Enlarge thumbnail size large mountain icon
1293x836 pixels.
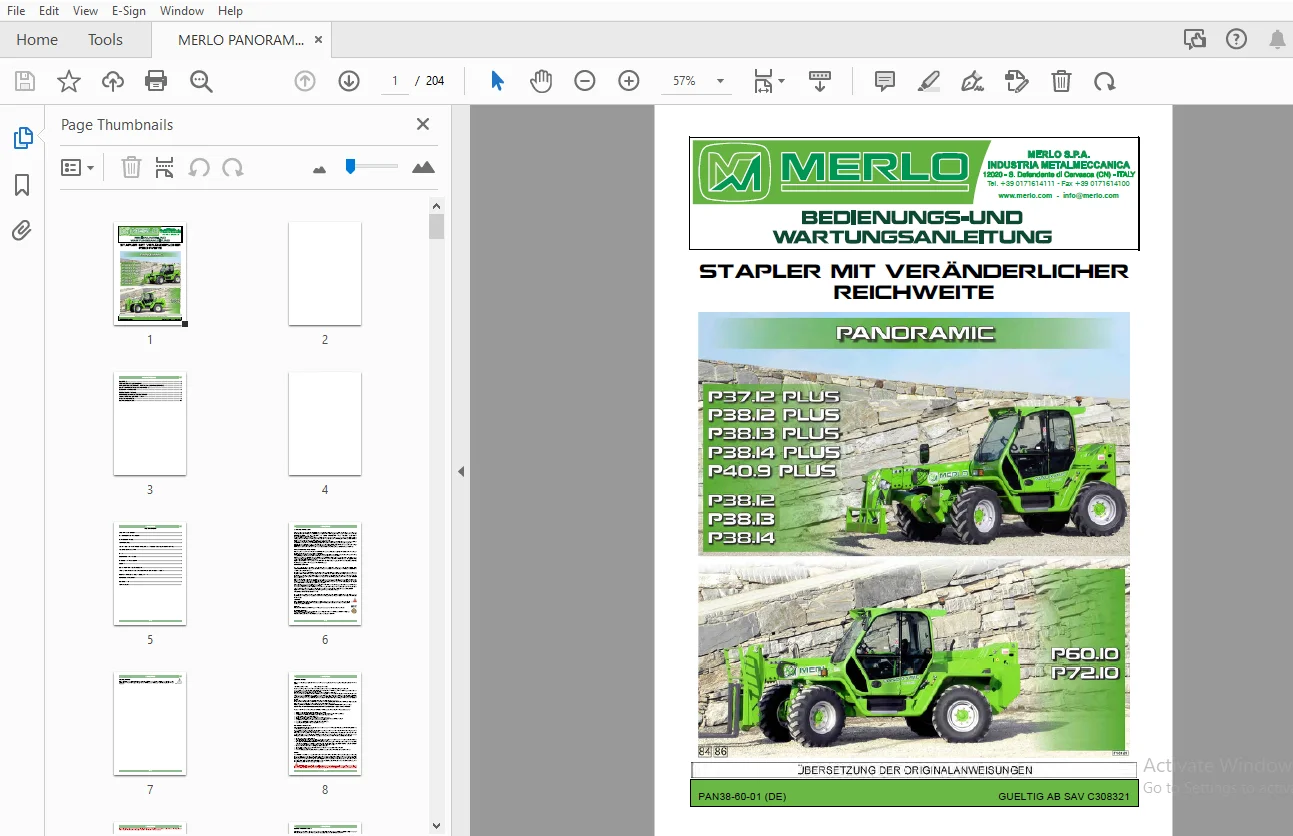coord(424,168)
